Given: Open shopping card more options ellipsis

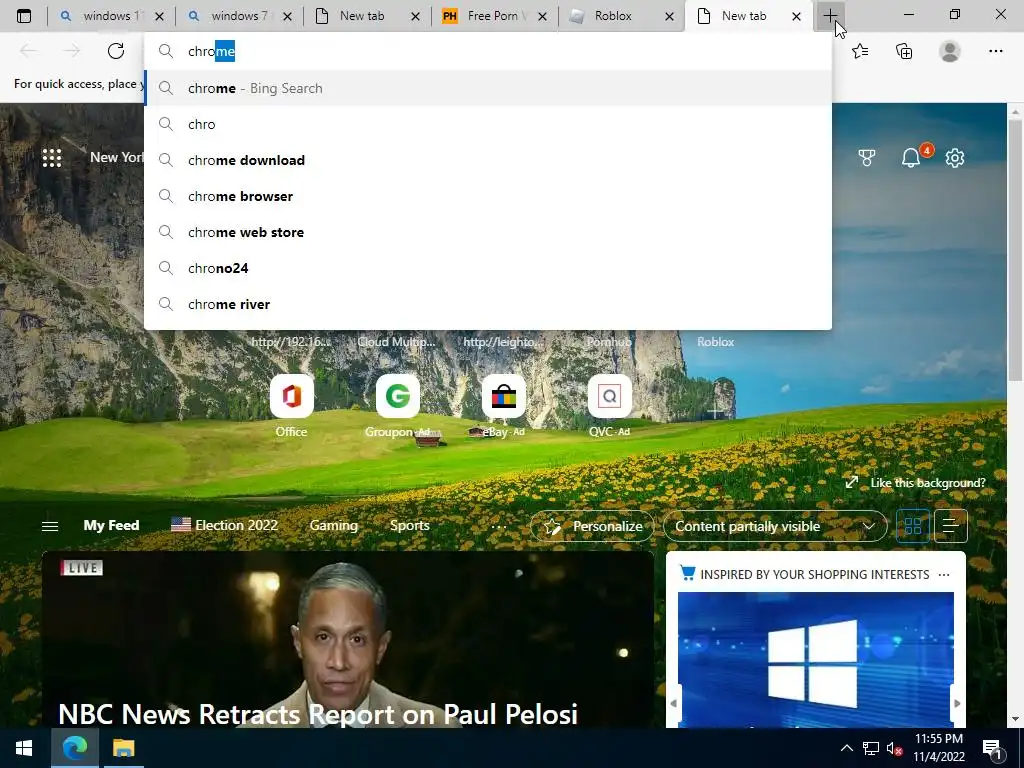Looking at the screenshot, I should pos(944,575).
